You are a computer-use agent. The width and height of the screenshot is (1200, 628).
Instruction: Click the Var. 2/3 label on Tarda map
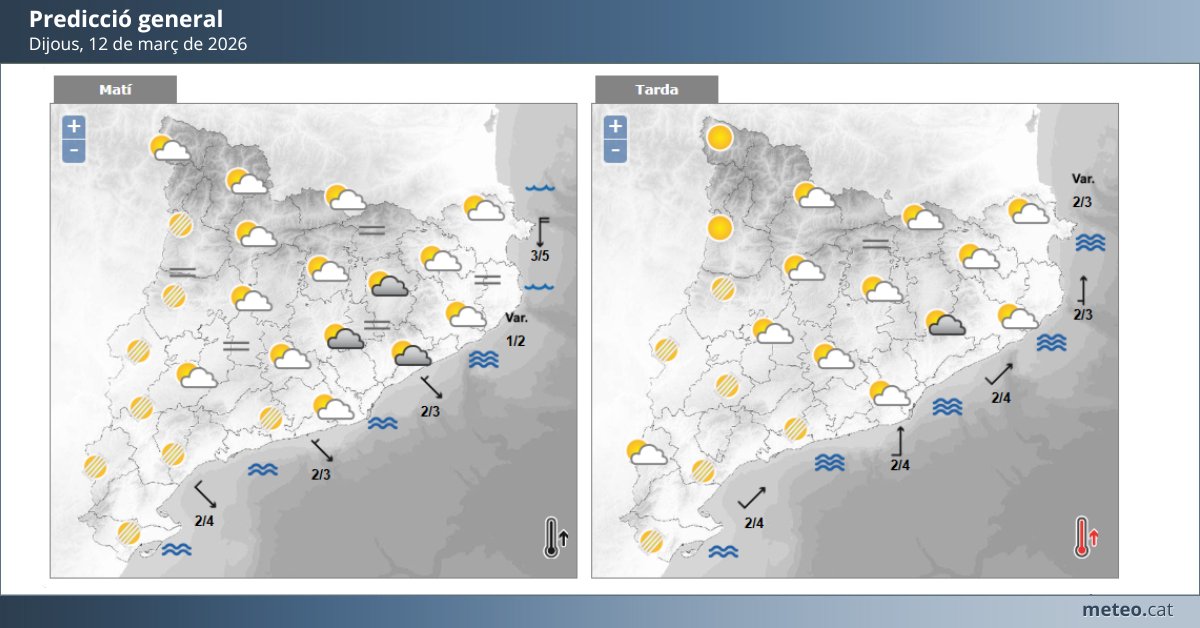pos(1082,192)
